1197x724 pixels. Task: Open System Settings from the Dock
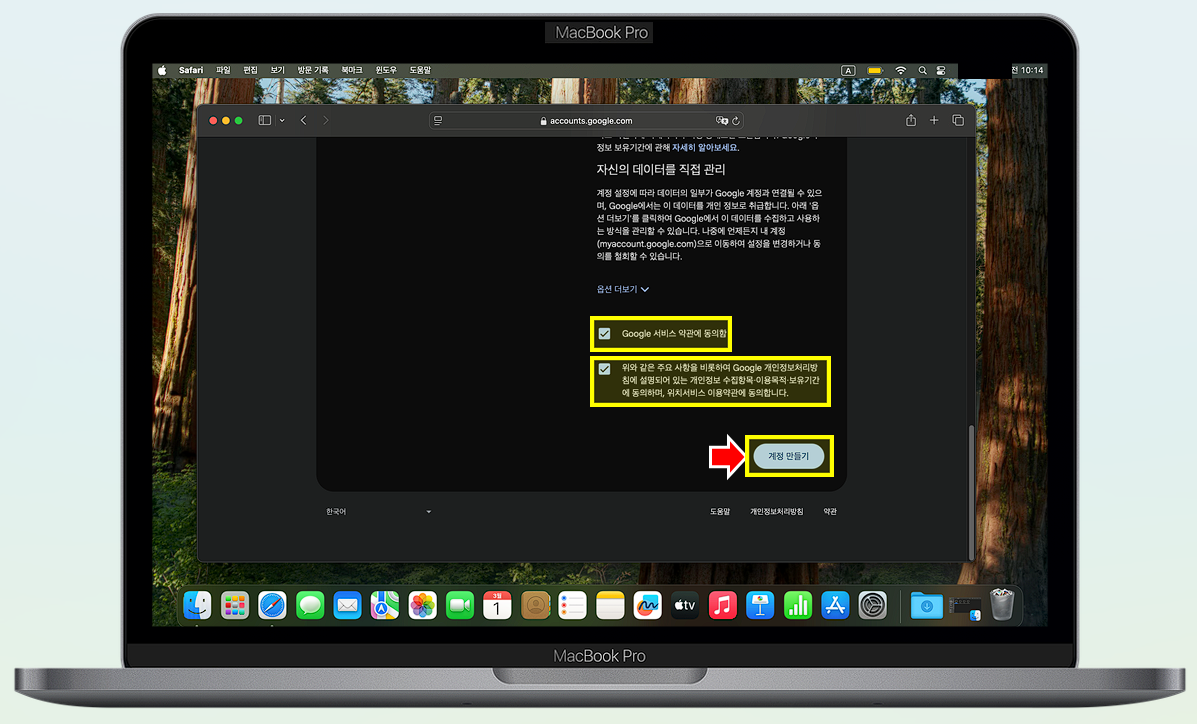point(873,606)
